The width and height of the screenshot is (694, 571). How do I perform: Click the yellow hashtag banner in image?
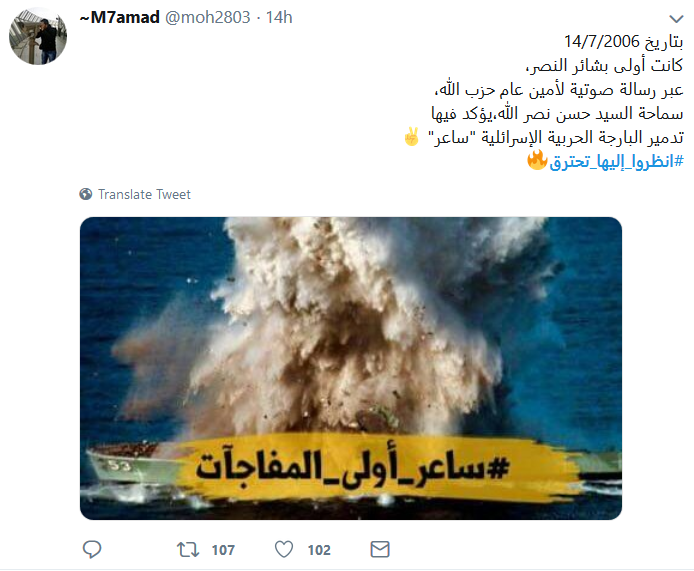click(354, 467)
